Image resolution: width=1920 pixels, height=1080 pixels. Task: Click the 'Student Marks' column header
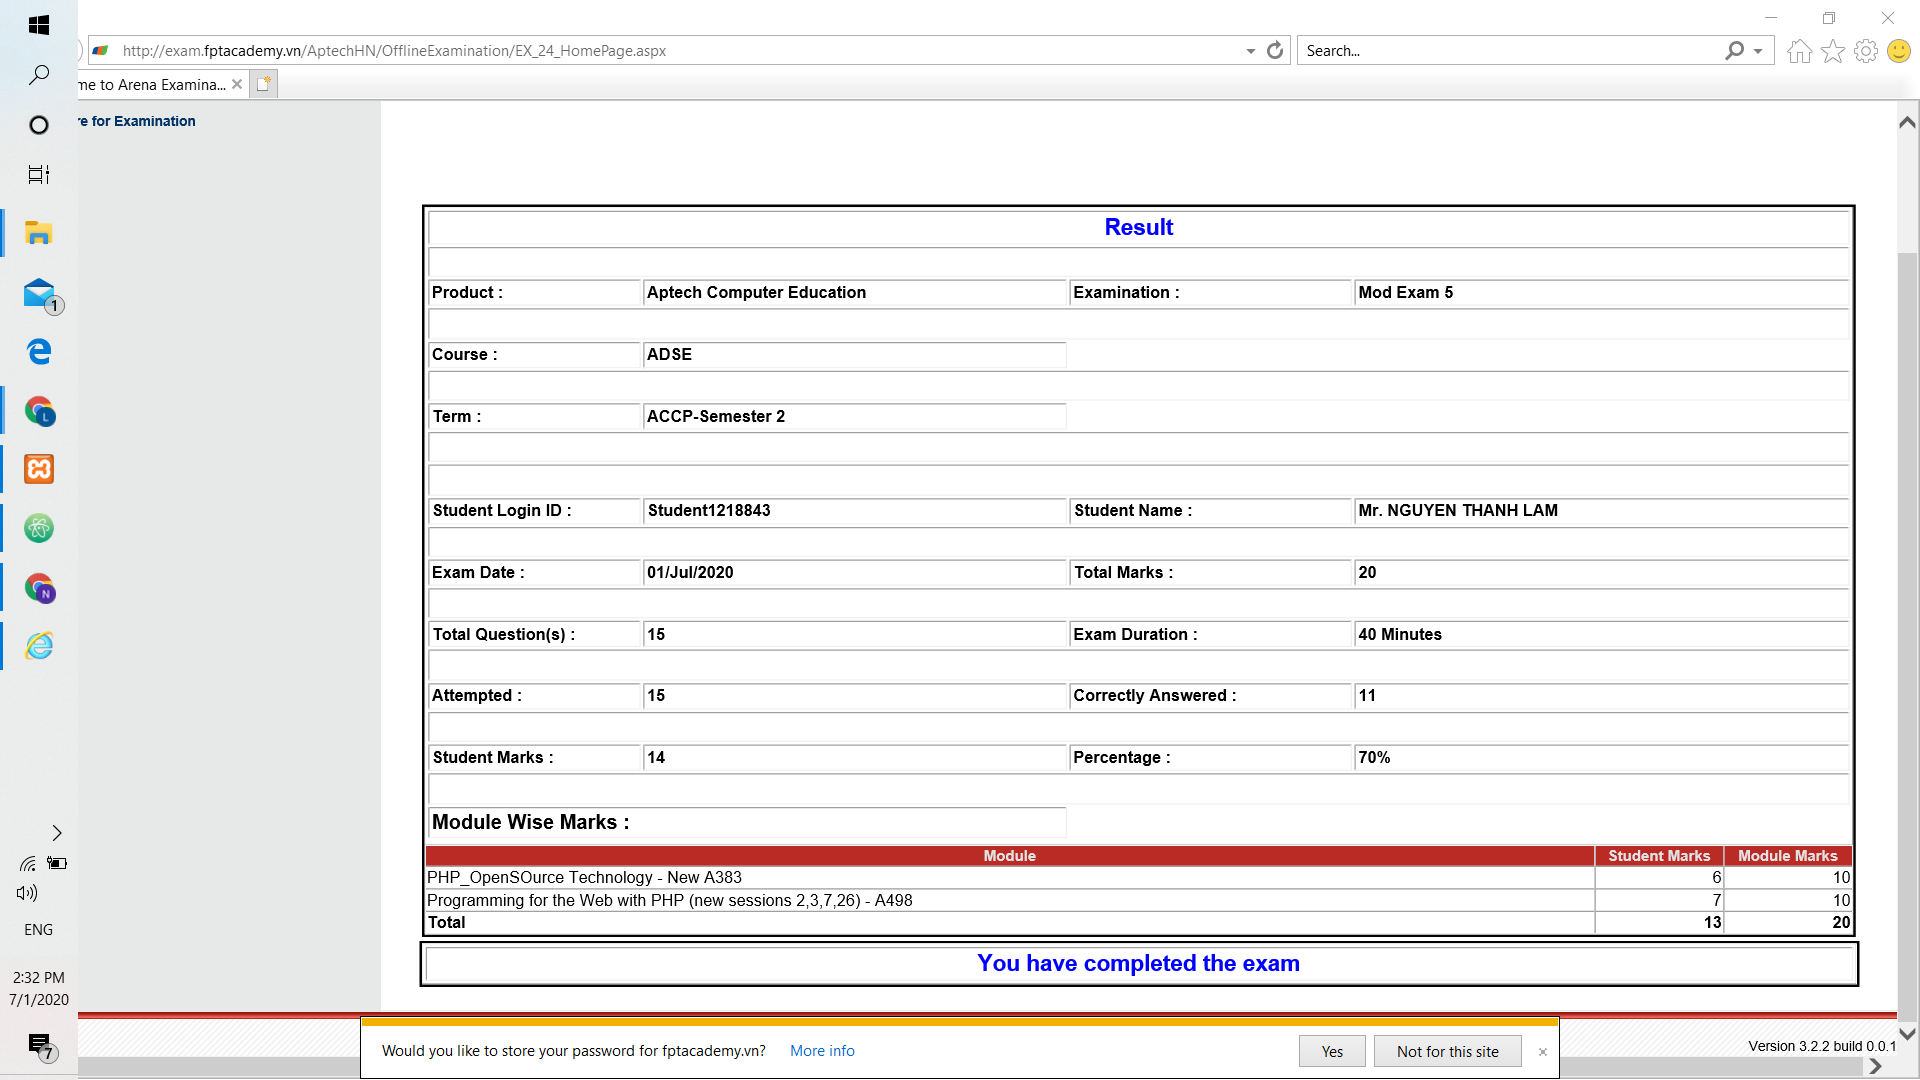[x=1659, y=856]
